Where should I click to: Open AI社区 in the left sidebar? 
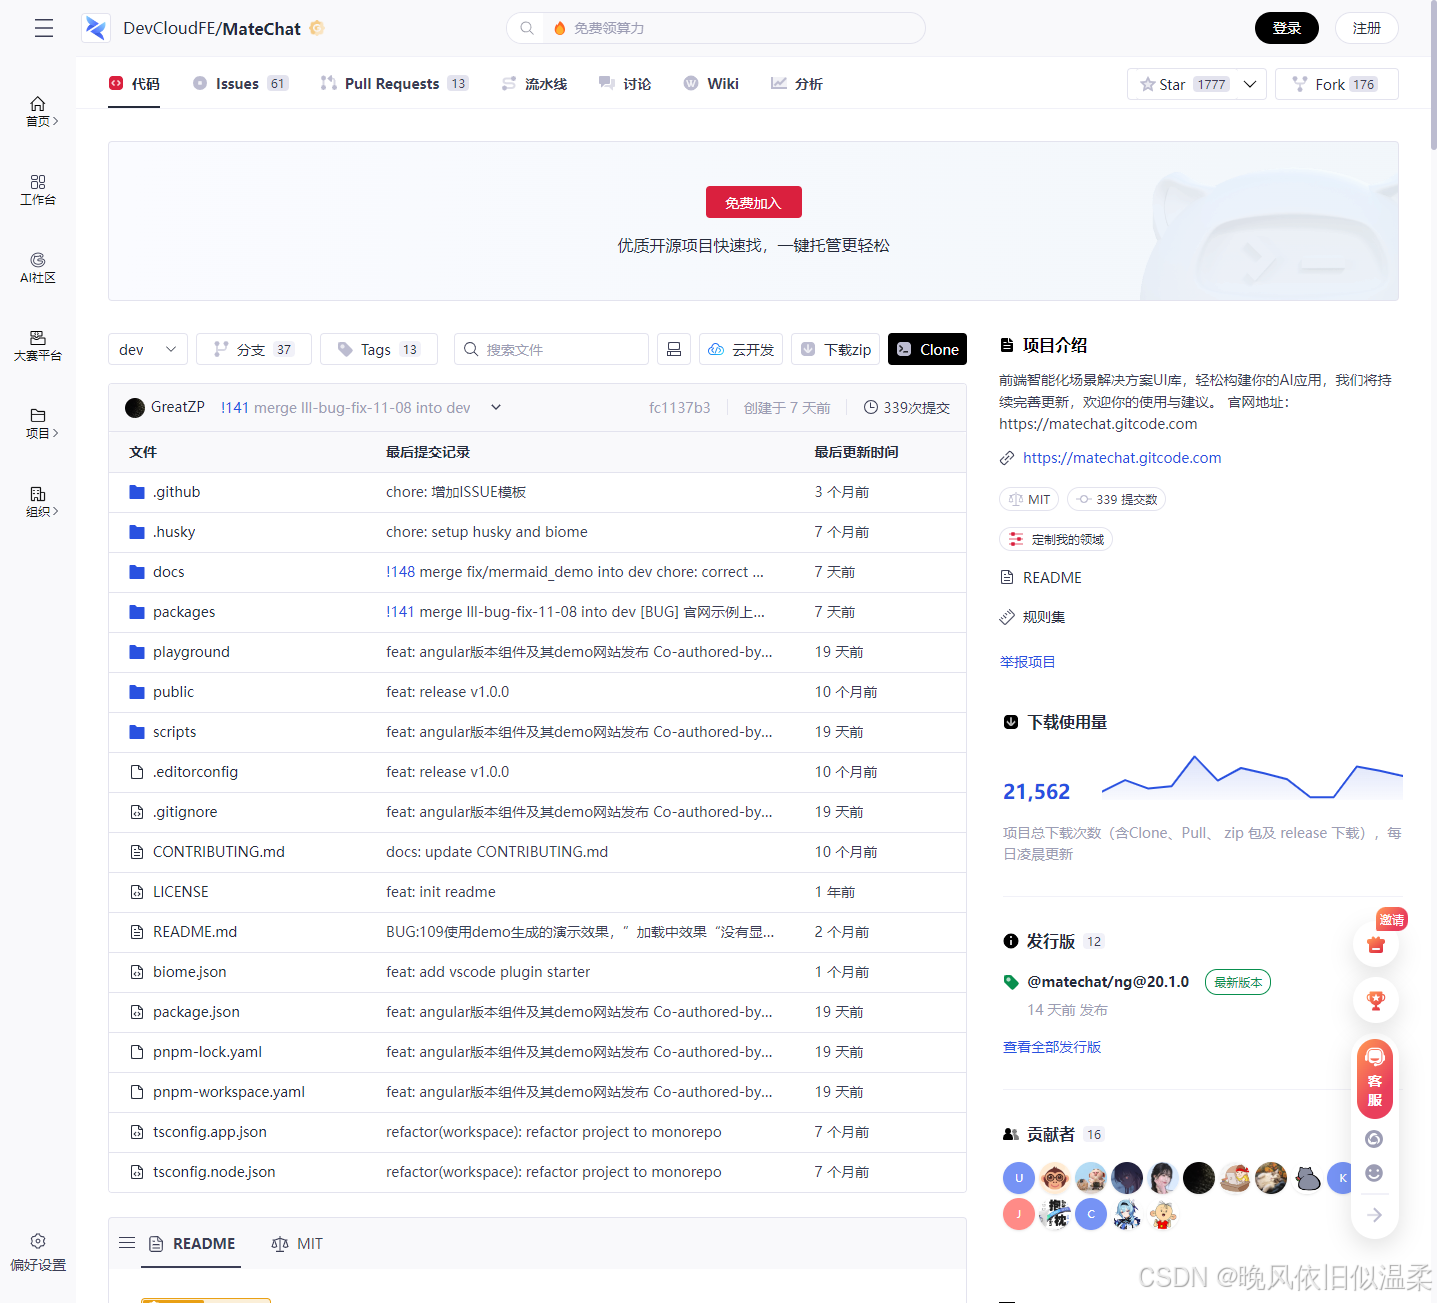pos(38,267)
